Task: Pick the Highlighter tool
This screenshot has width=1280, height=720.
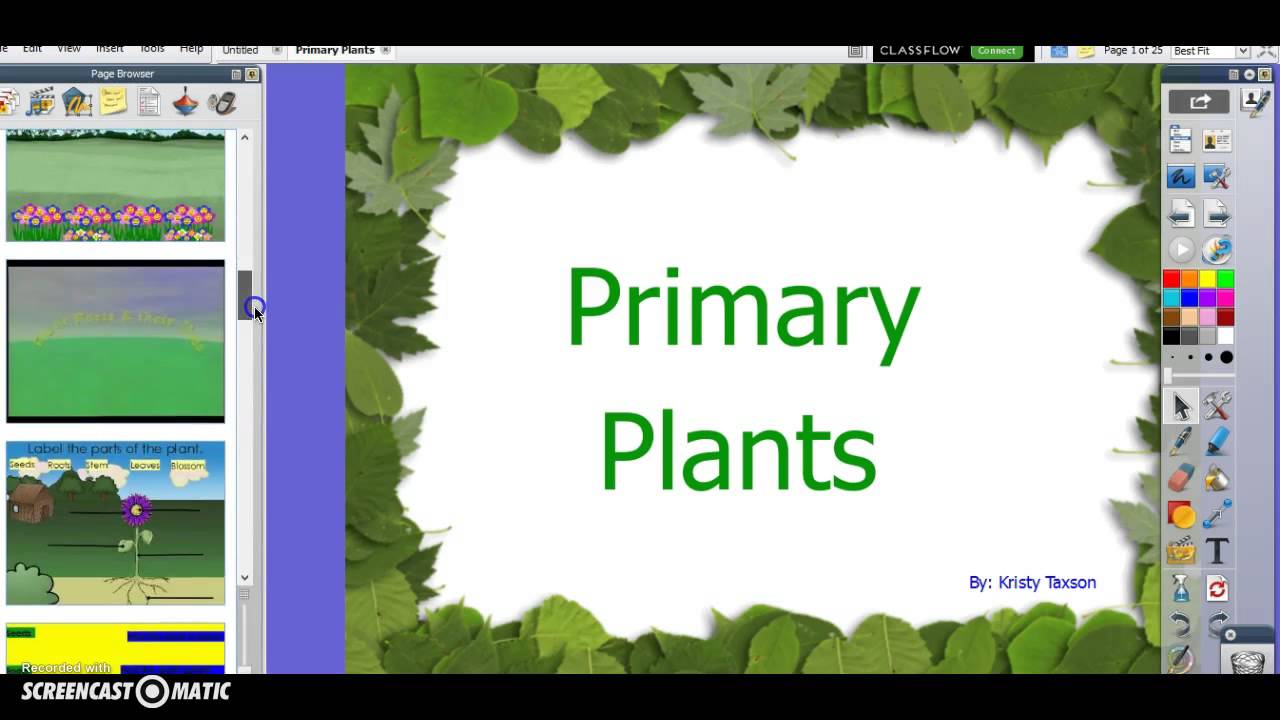Action: 1217,442
